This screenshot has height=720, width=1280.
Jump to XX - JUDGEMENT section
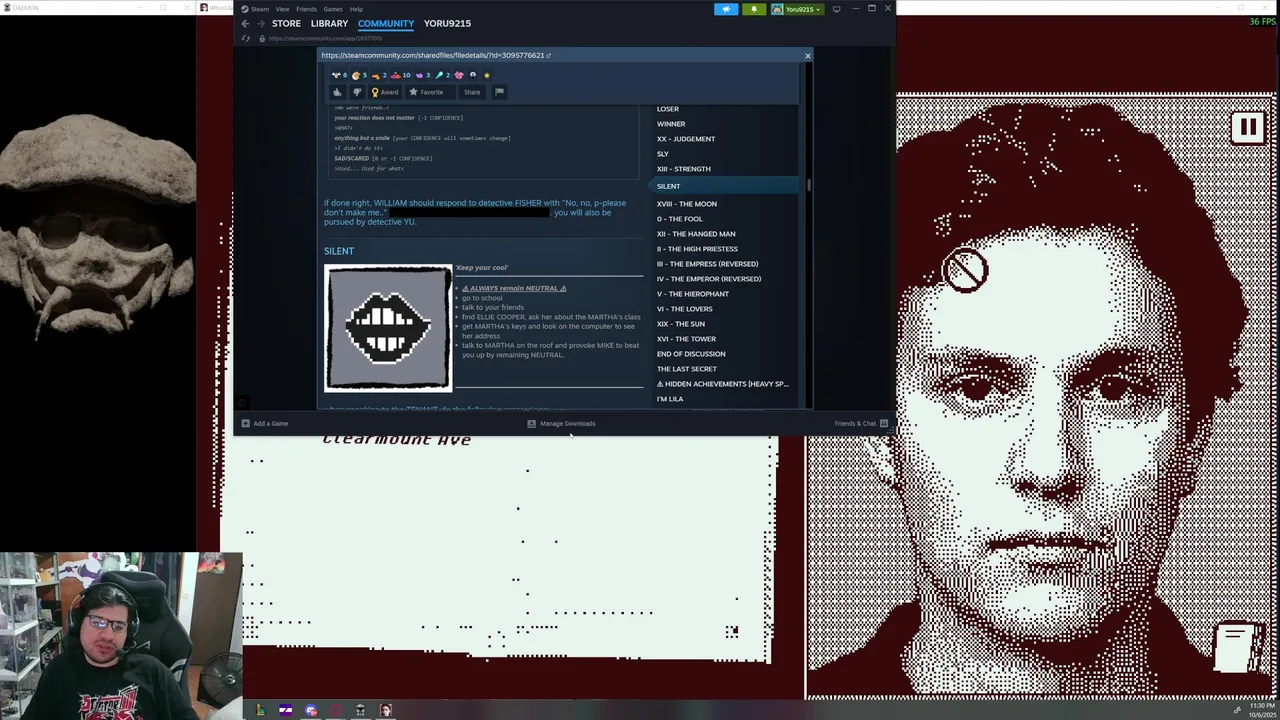[x=686, y=139]
